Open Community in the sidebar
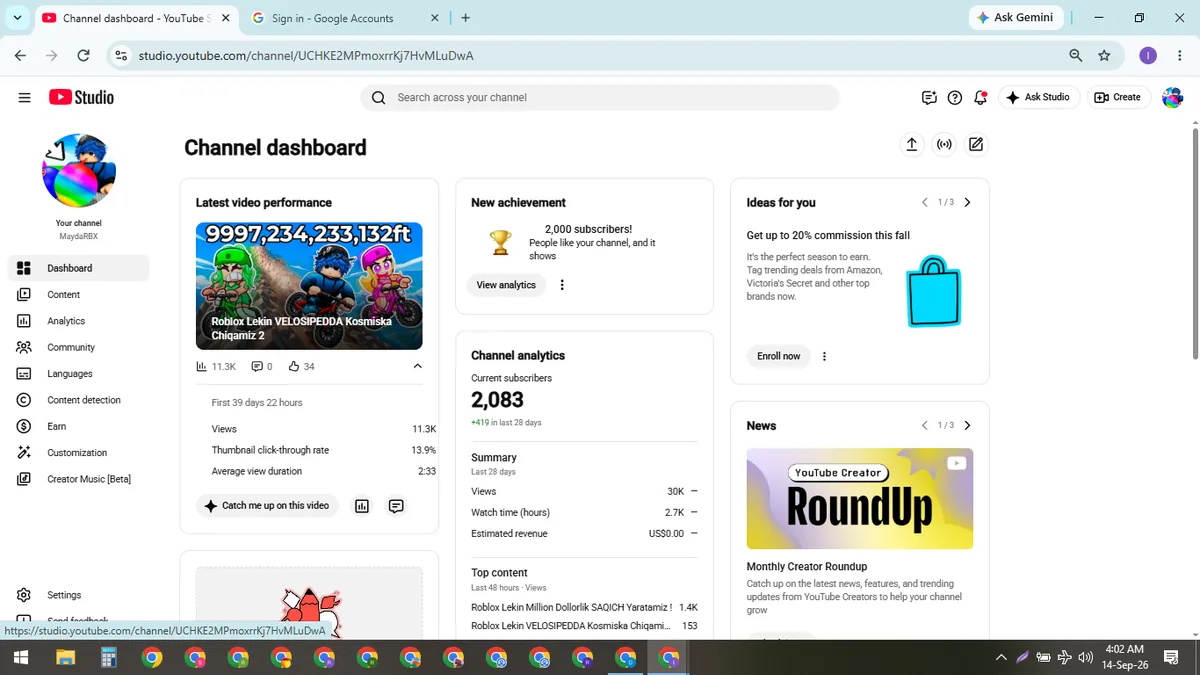 coord(79,347)
